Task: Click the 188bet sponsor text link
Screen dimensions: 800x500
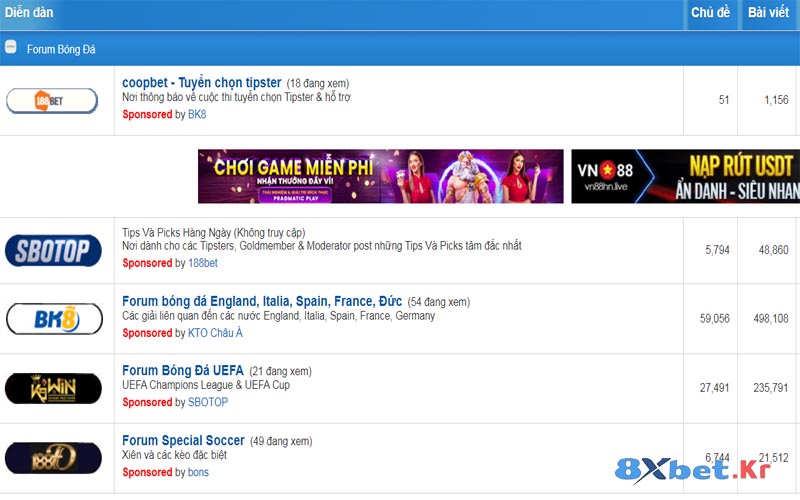Action: coord(203,263)
